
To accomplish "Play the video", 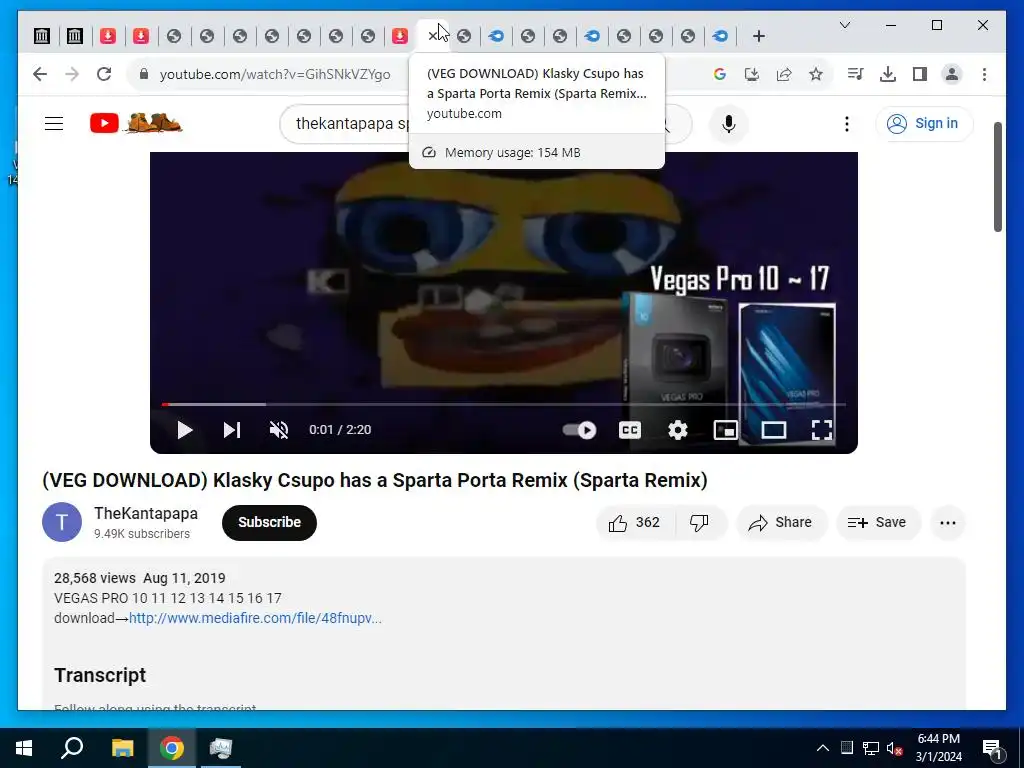I will coord(185,430).
